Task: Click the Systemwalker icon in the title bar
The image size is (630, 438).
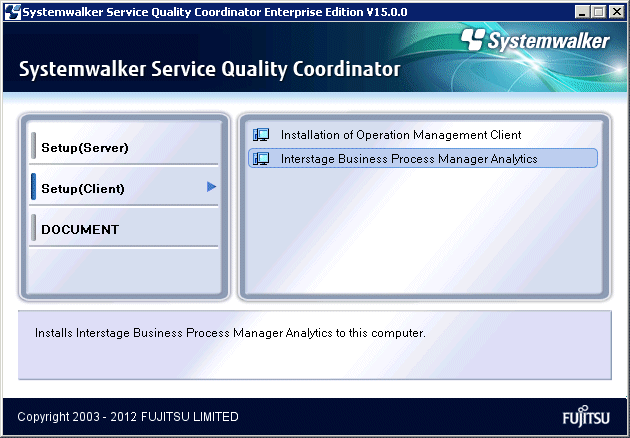Action: (x=12, y=12)
